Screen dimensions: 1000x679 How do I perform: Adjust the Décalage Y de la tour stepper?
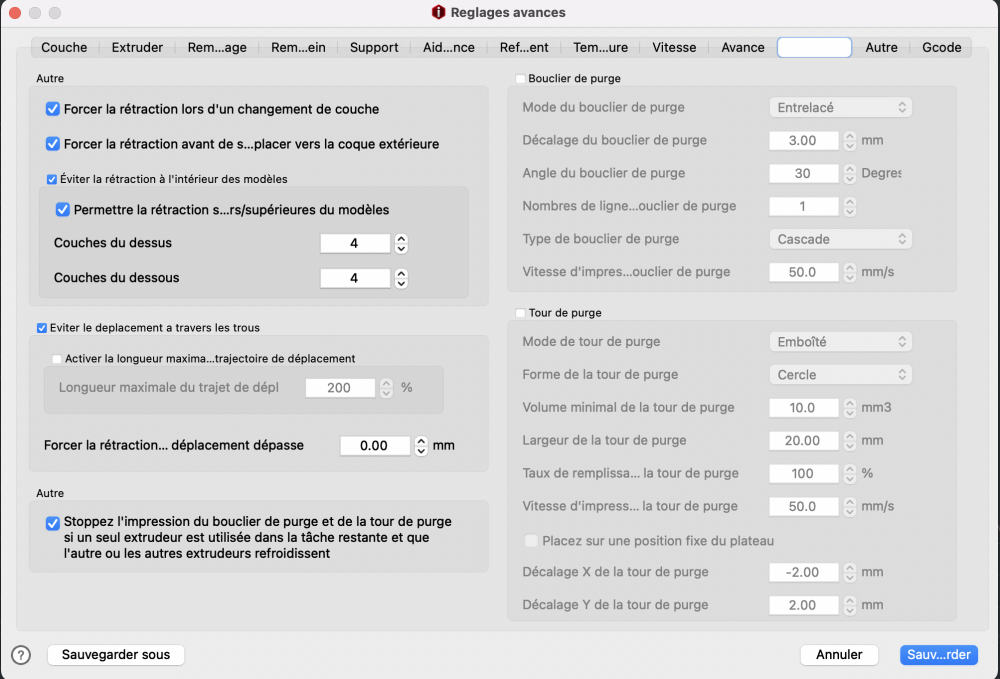849,605
